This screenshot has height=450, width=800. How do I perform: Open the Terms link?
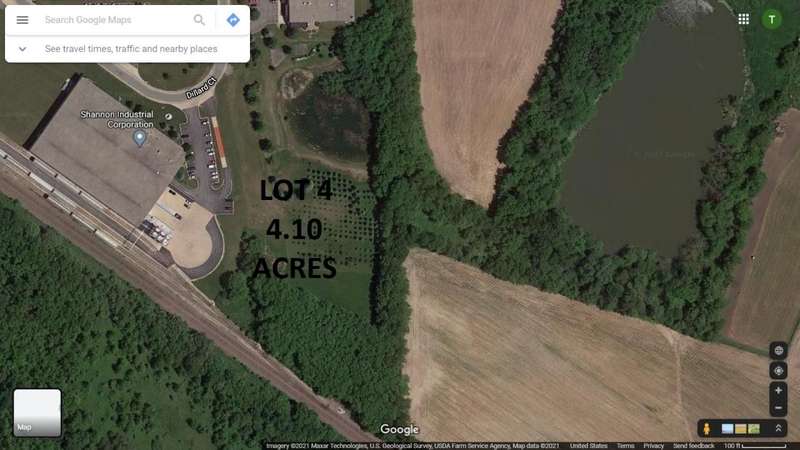(x=626, y=446)
